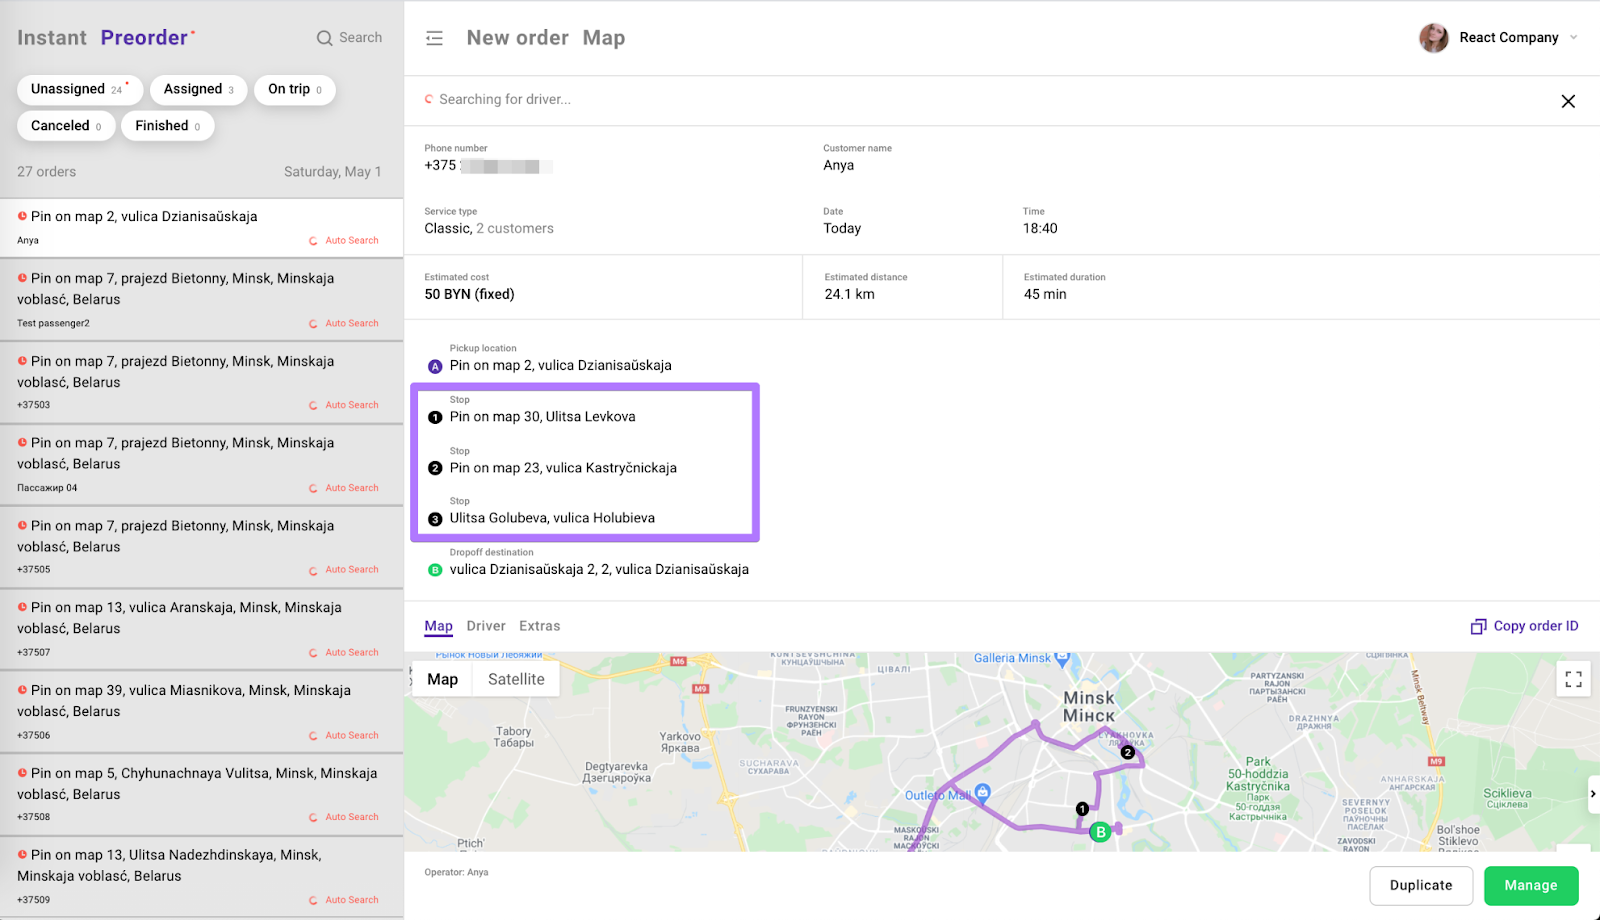
Task: Click stop 1 marker on the map
Action: click(1082, 809)
